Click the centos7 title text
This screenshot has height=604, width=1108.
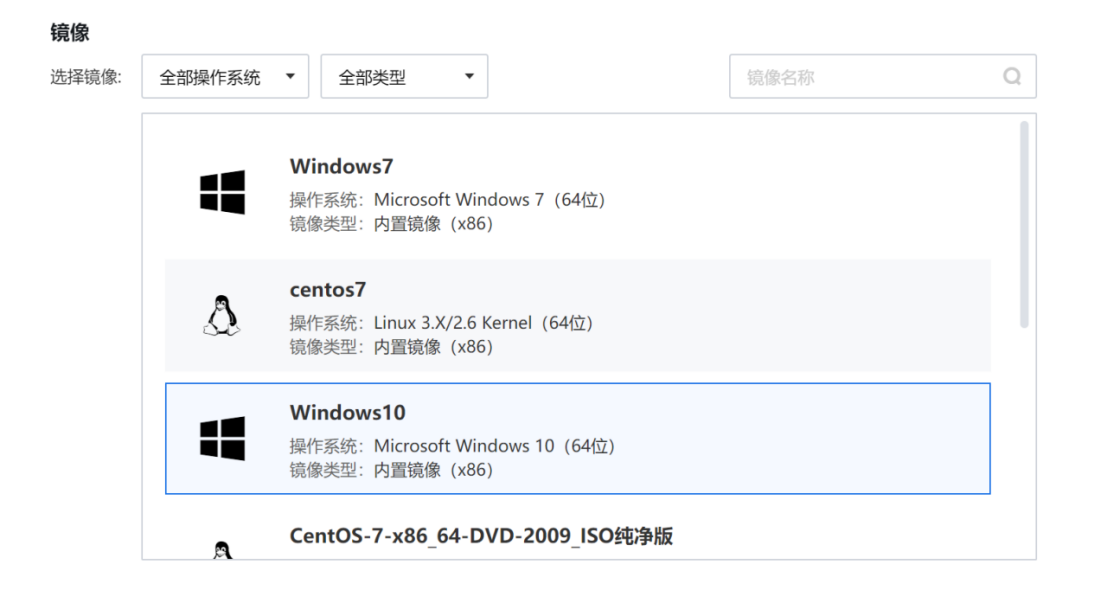[x=328, y=290]
